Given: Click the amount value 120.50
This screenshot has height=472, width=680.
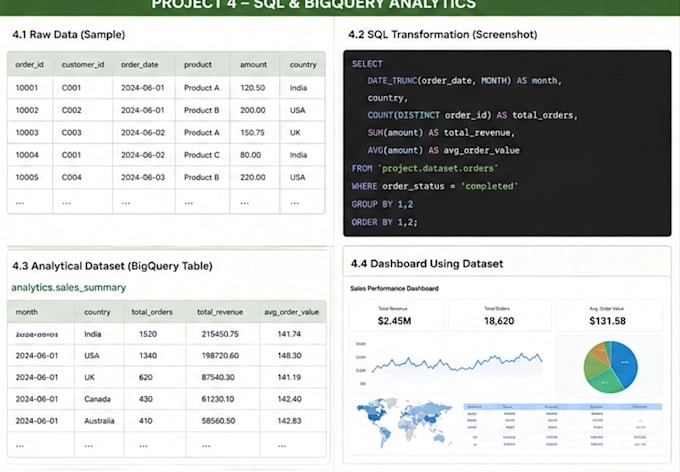Looking at the screenshot, I should pos(252,88).
